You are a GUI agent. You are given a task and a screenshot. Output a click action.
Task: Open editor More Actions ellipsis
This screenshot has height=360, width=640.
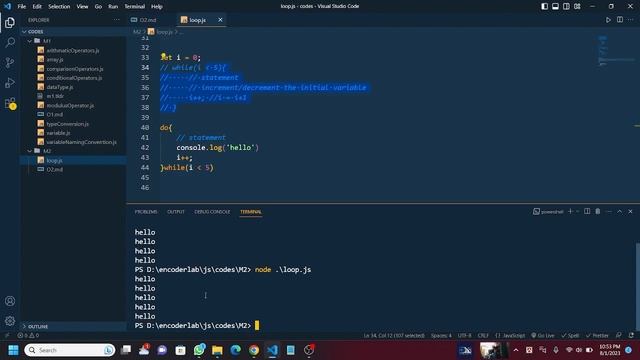click(631, 20)
